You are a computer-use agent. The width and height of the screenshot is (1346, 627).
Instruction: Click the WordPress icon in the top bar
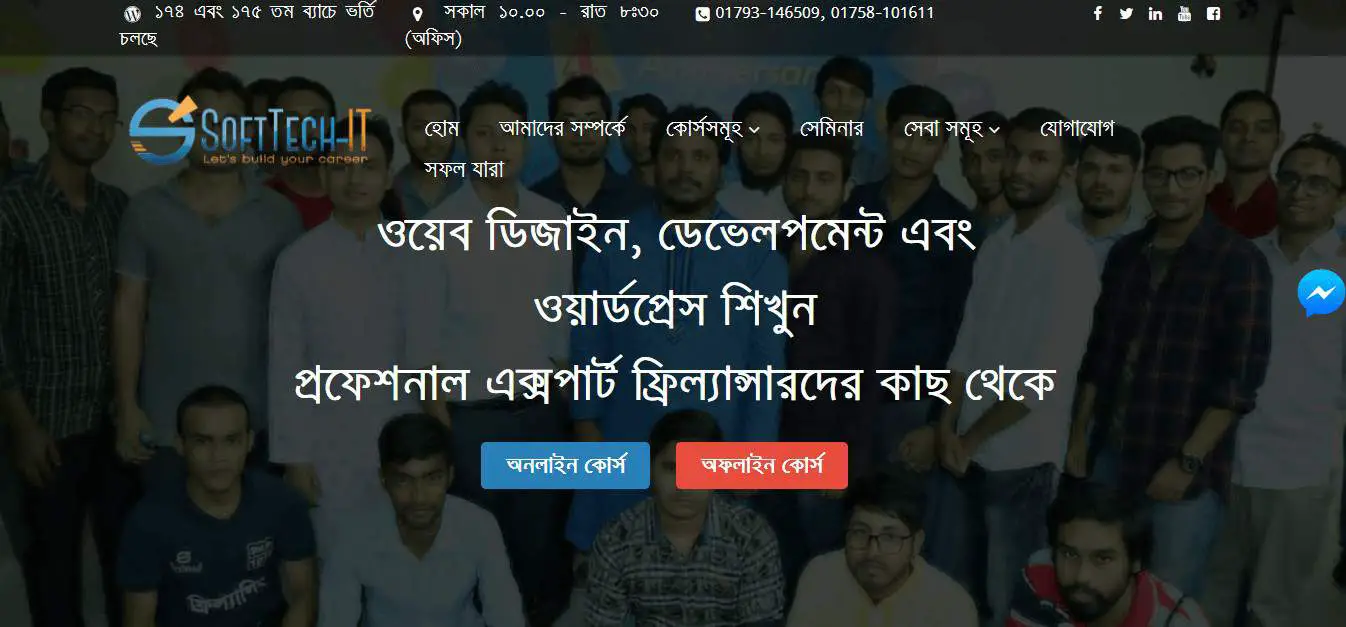132,14
